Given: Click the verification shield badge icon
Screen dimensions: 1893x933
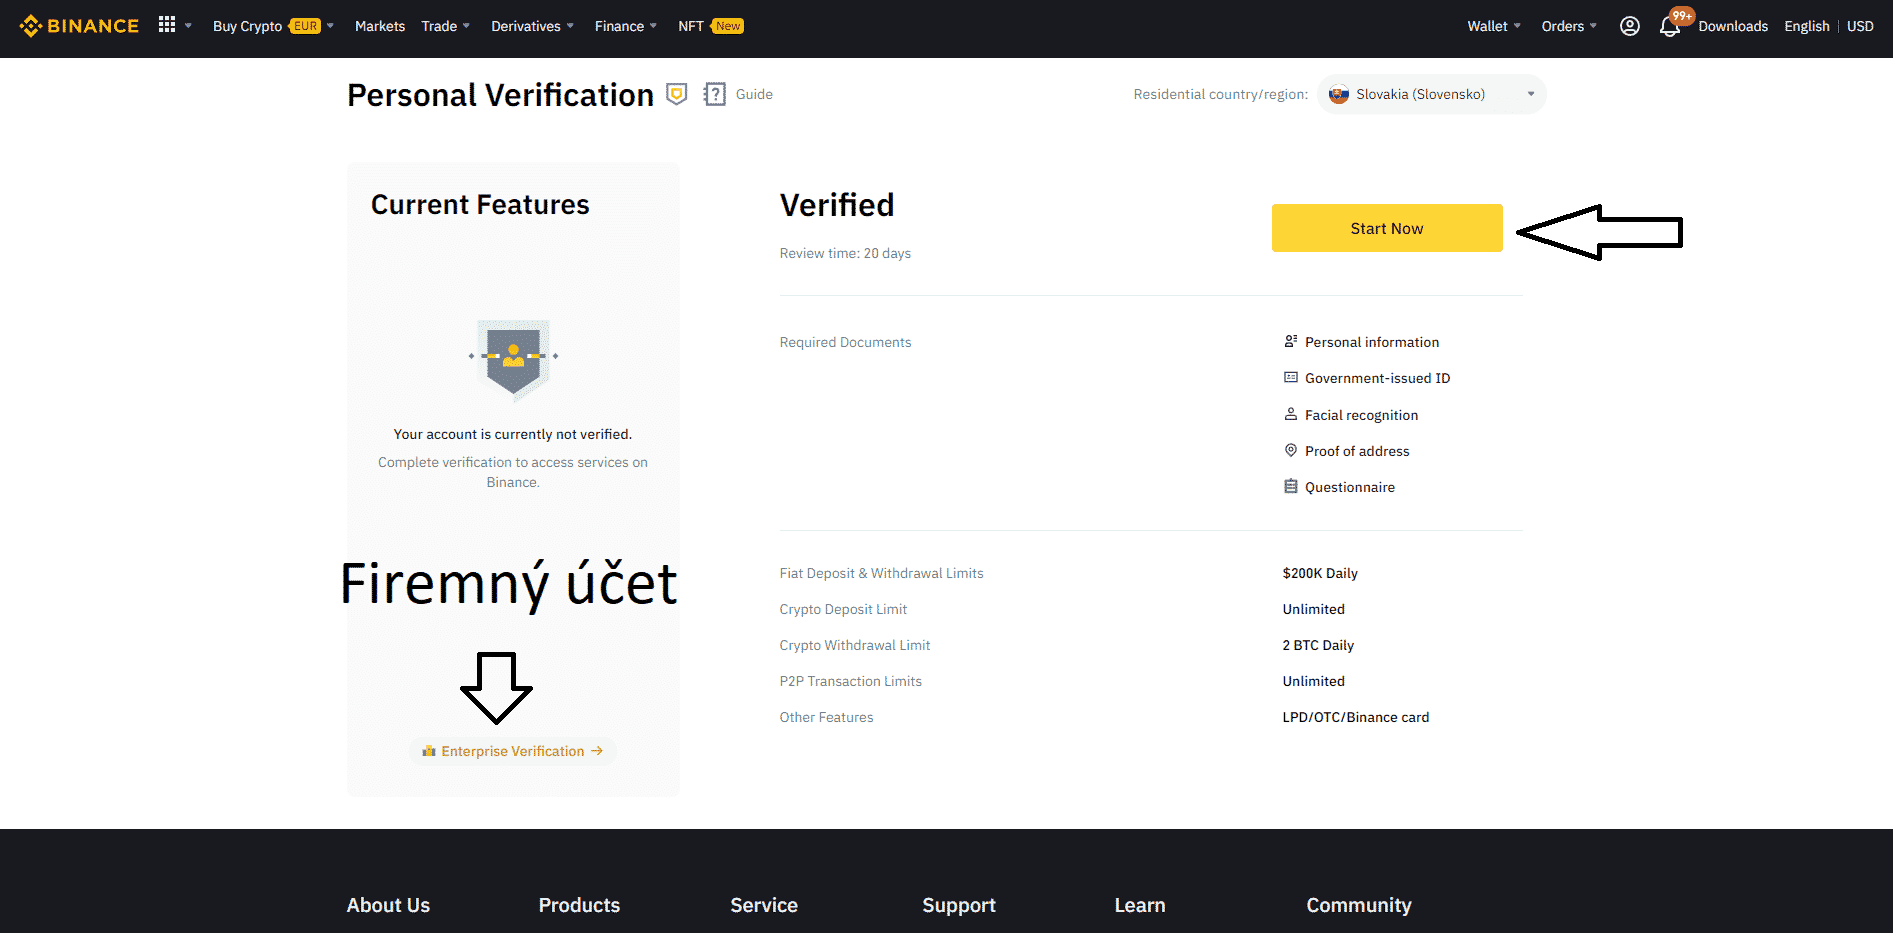Looking at the screenshot, I should (677, 94).
